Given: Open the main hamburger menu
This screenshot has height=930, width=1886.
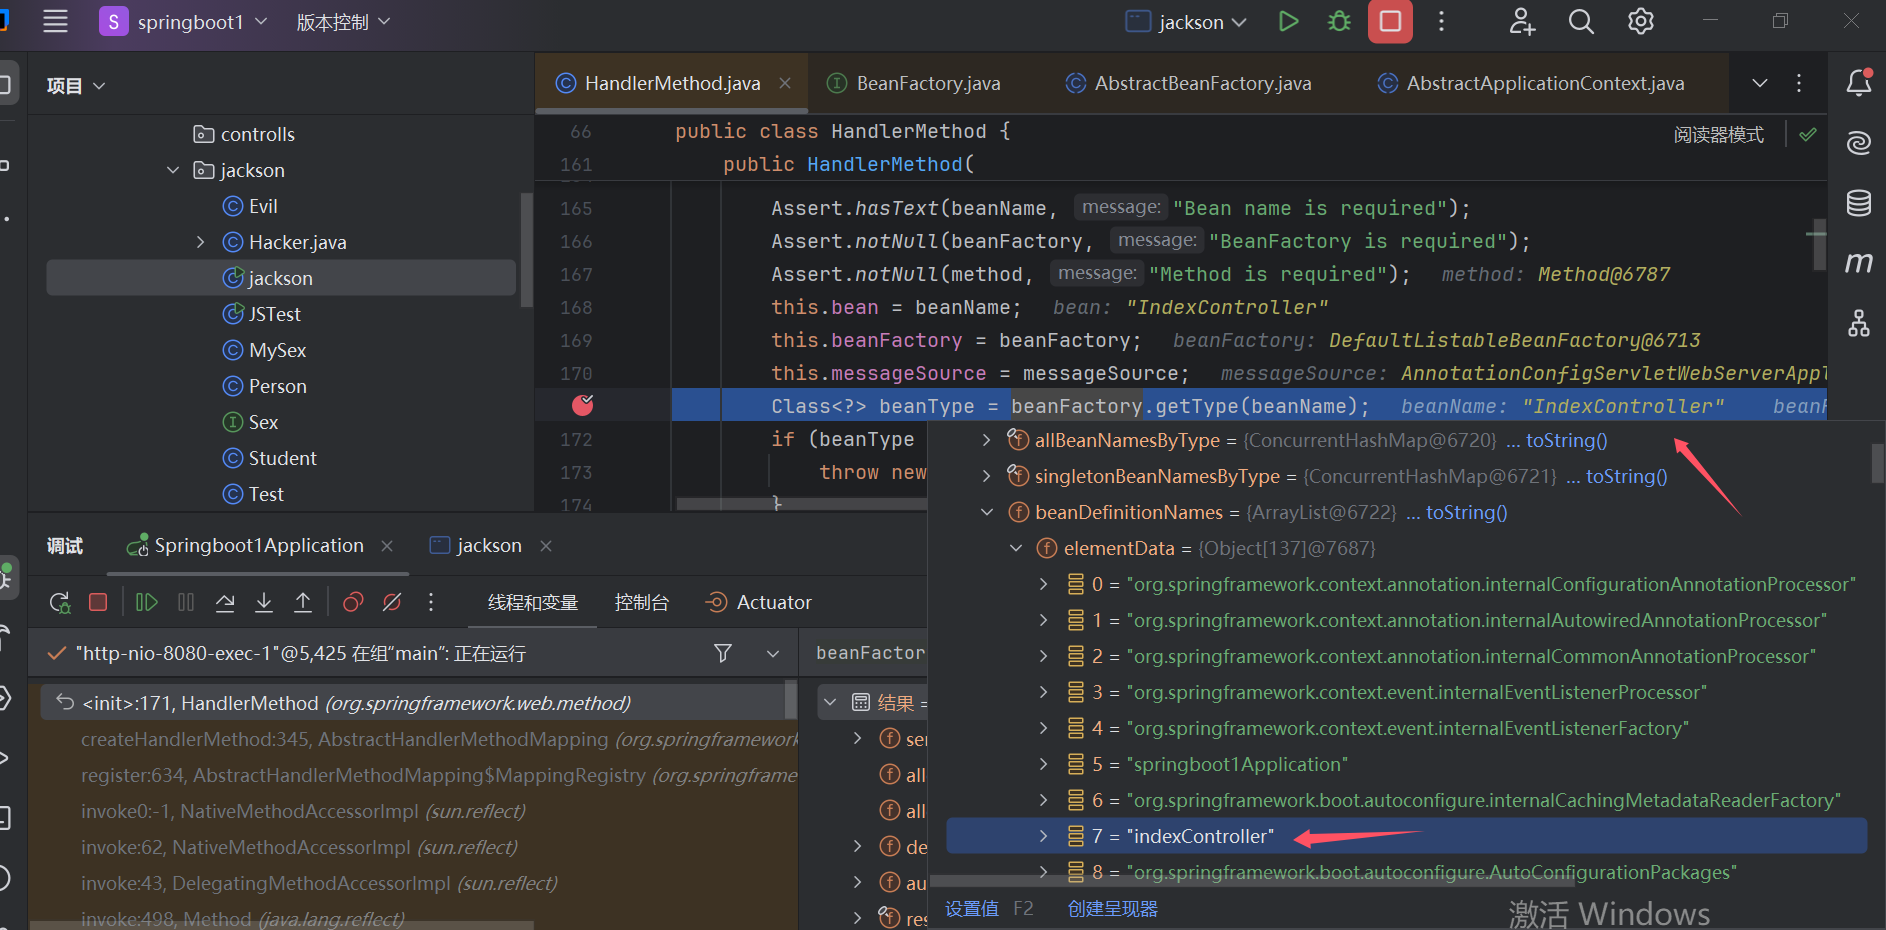Looking at the screenshot, I should point(56,21).
